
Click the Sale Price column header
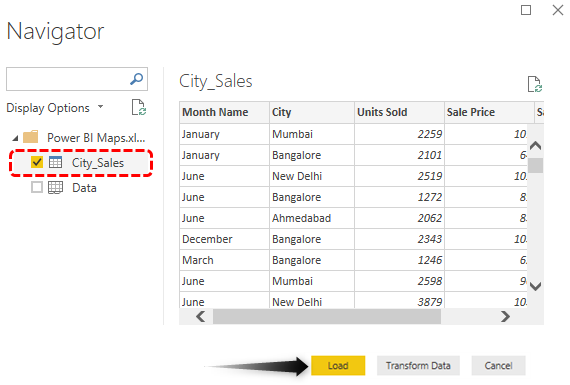[489, 112]
